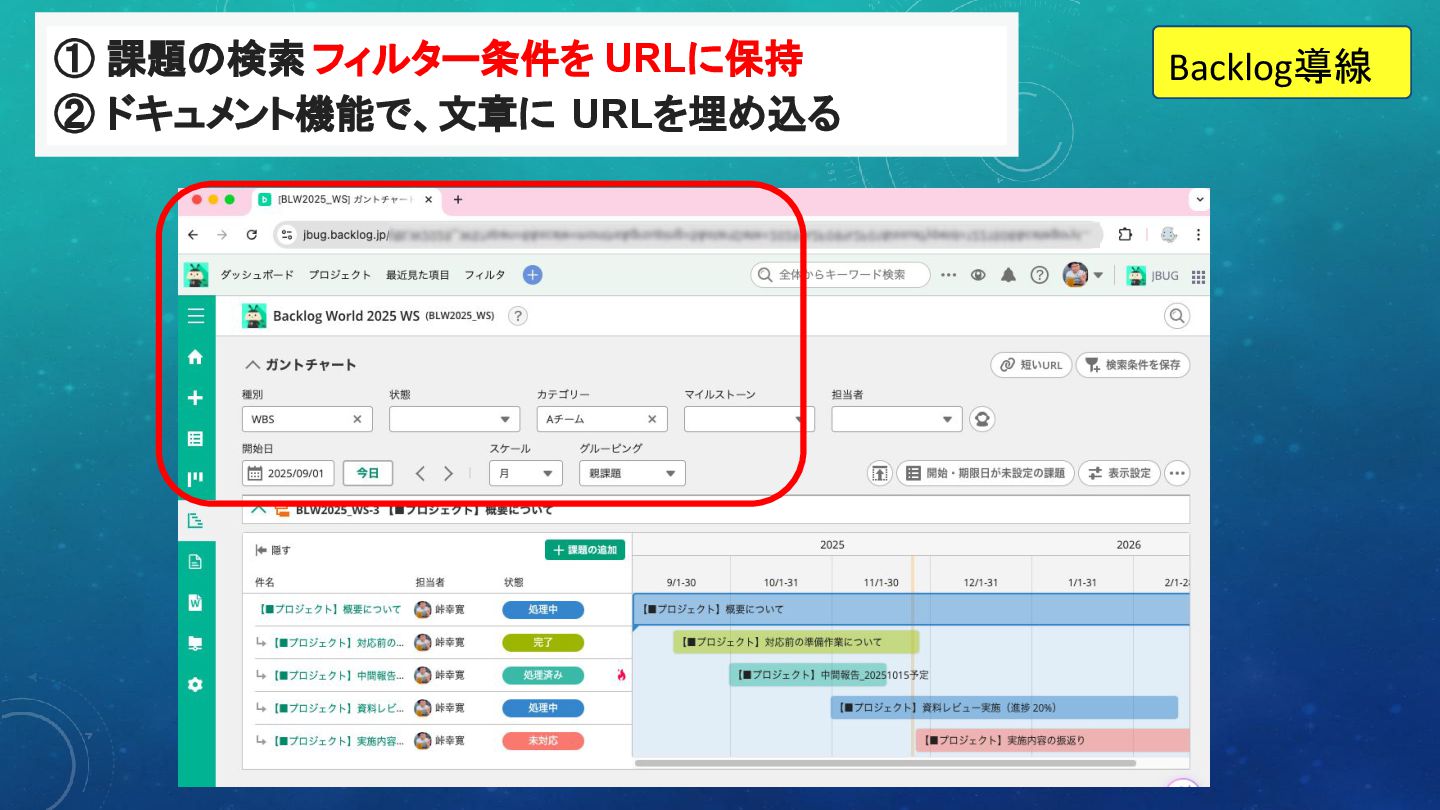This screenshot has width=1440, height=810.
Task: Open the browser three-dot menu
Action: coord(1198,235)
